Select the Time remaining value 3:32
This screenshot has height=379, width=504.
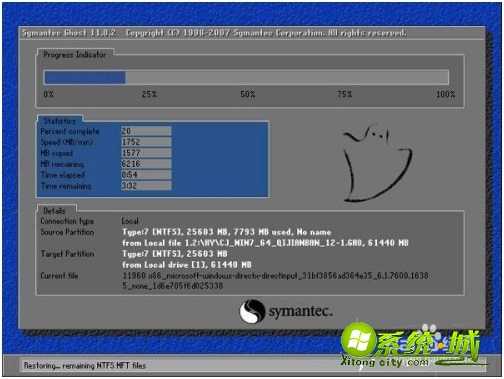click(x=146, y=186)
